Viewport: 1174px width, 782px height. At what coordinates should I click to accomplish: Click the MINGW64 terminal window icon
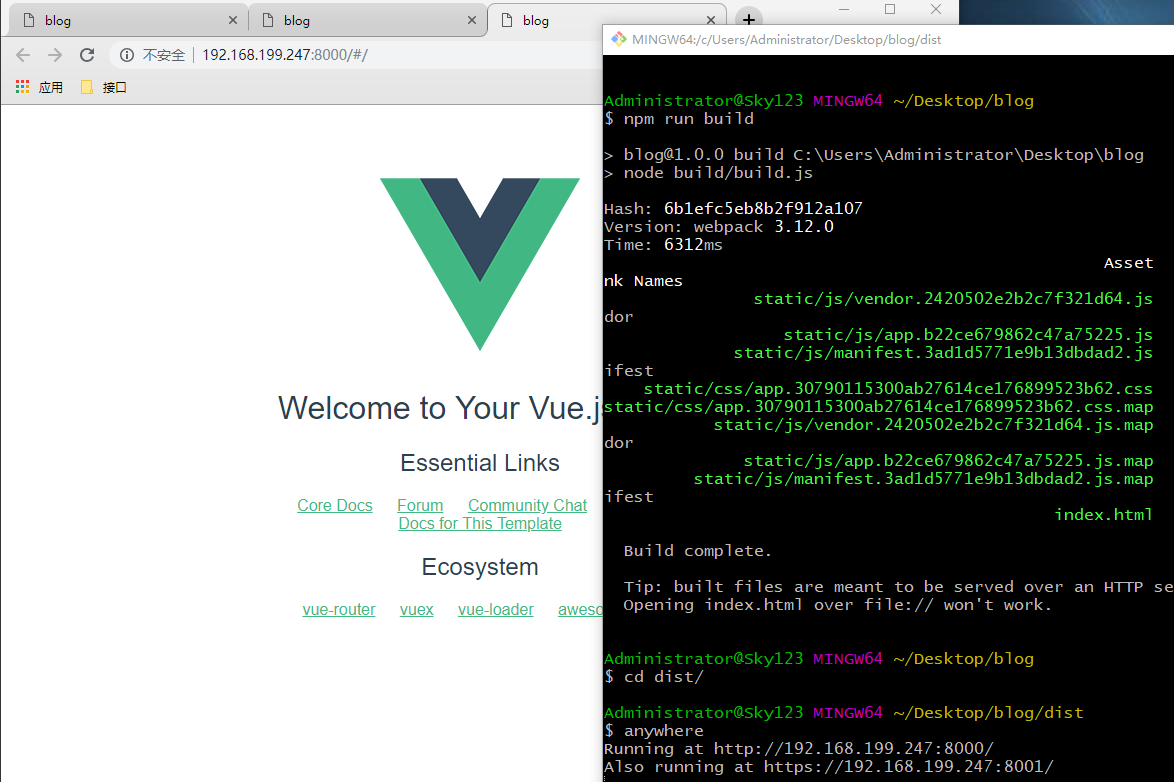[x=618, y=39]
